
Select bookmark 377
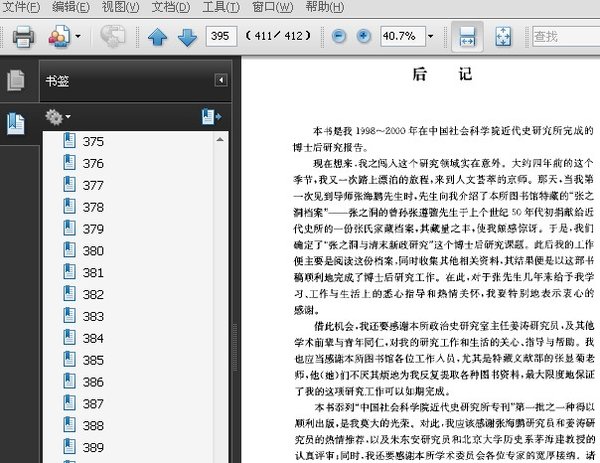pyautogui.click(x=93, y=185)
